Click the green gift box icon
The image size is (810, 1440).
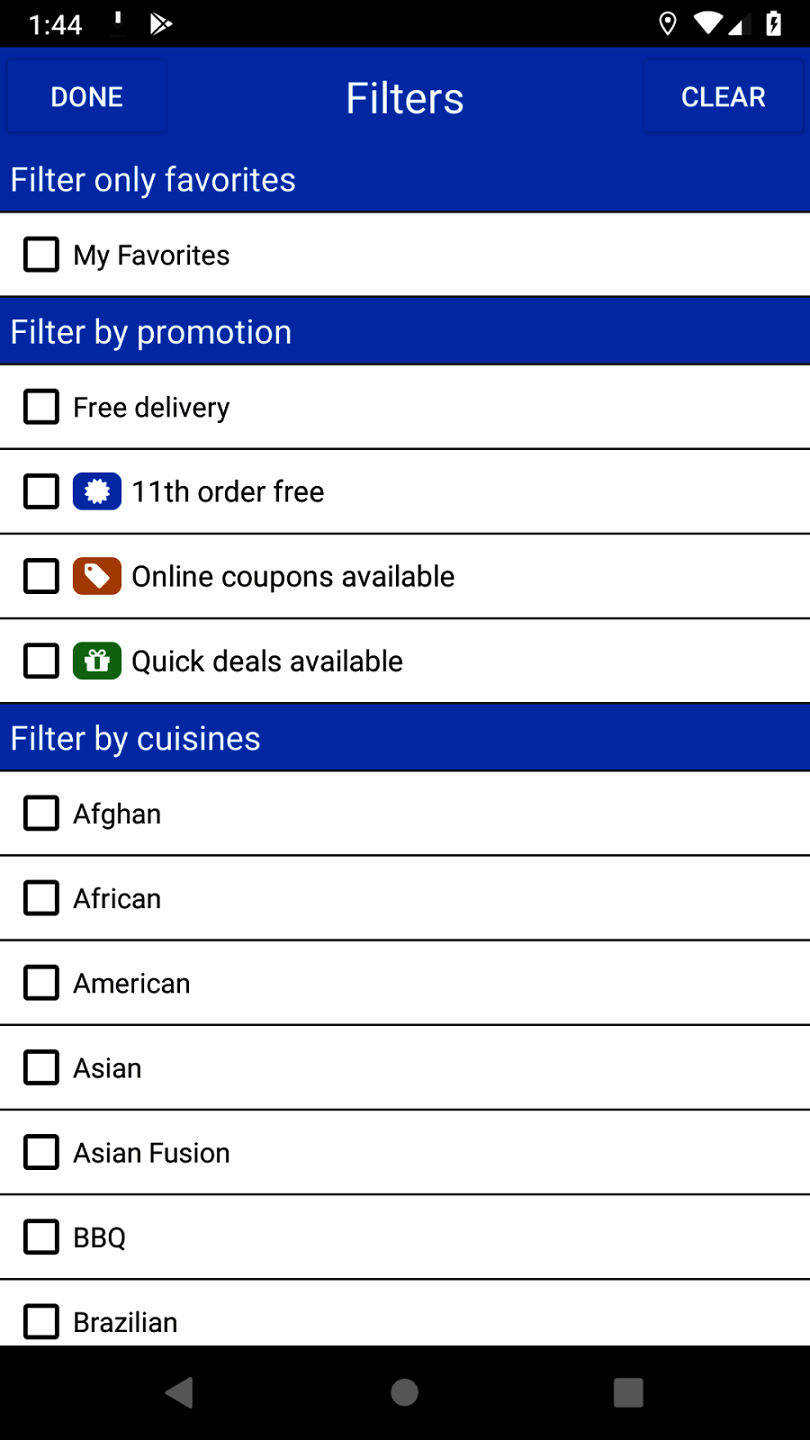pos(96,661)
